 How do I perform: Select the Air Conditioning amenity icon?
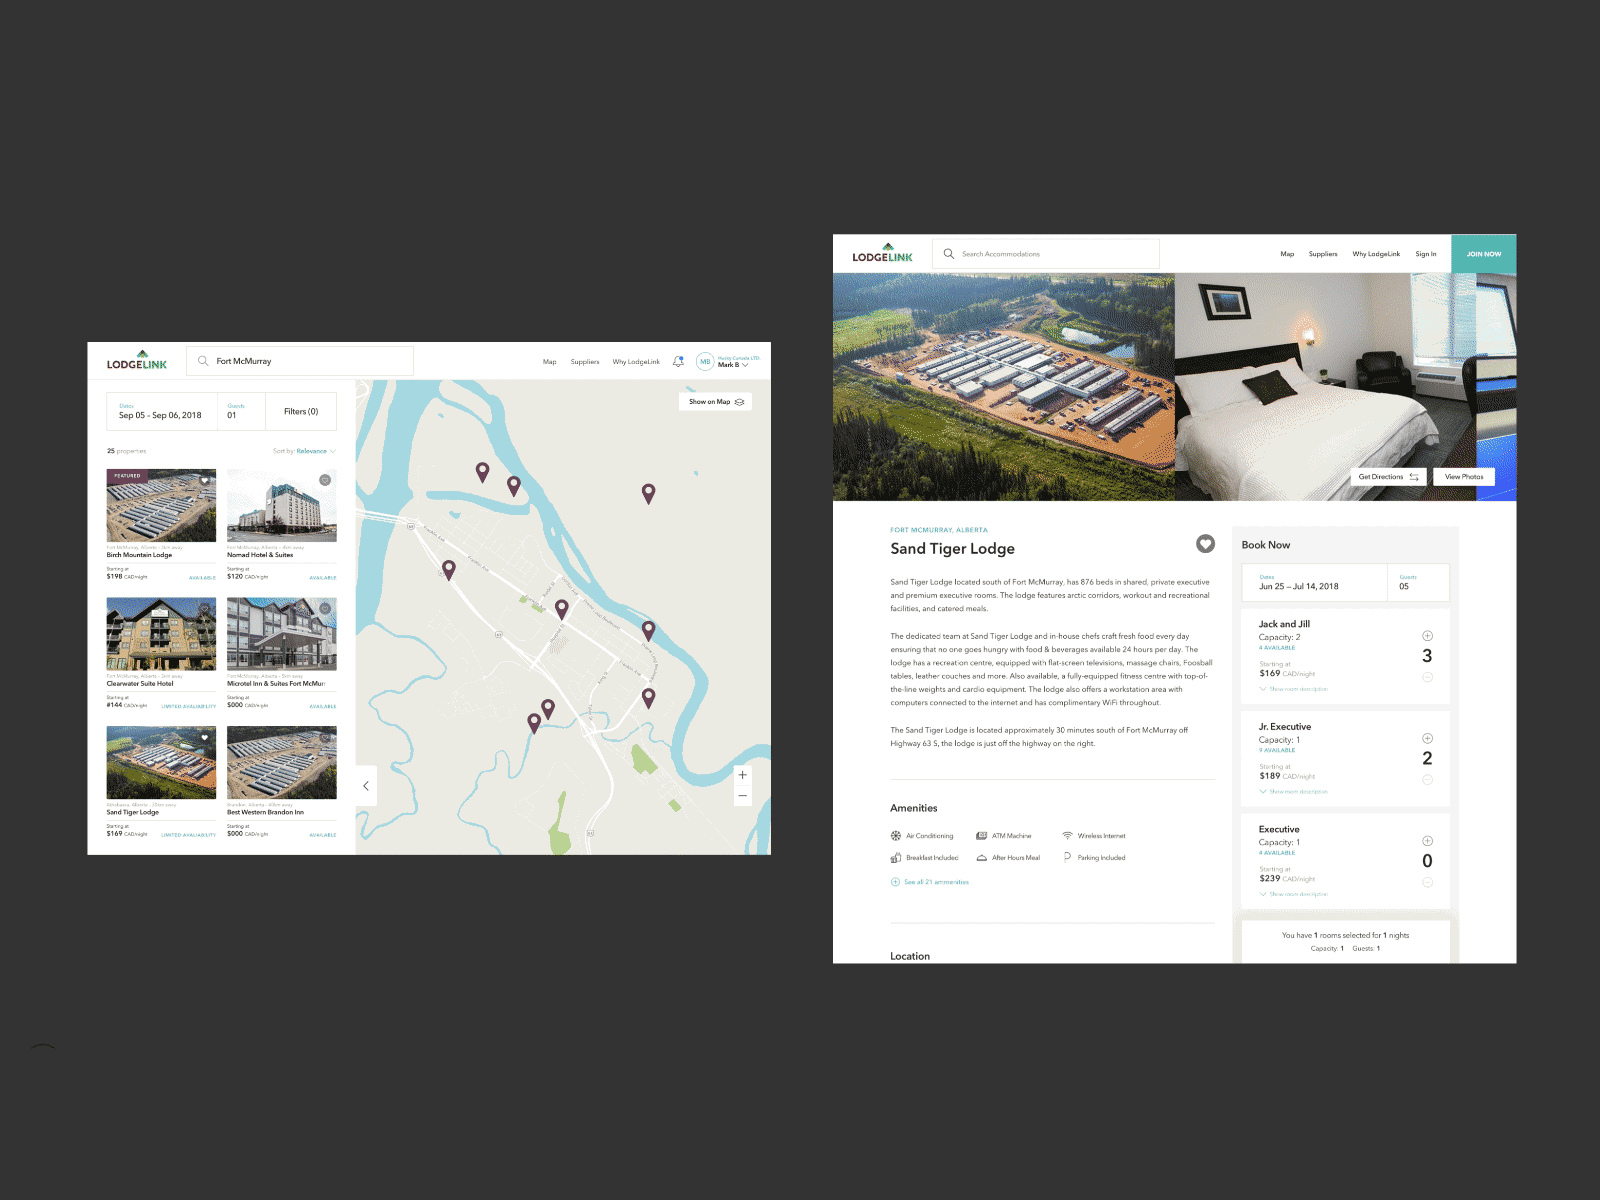point(897,836)
